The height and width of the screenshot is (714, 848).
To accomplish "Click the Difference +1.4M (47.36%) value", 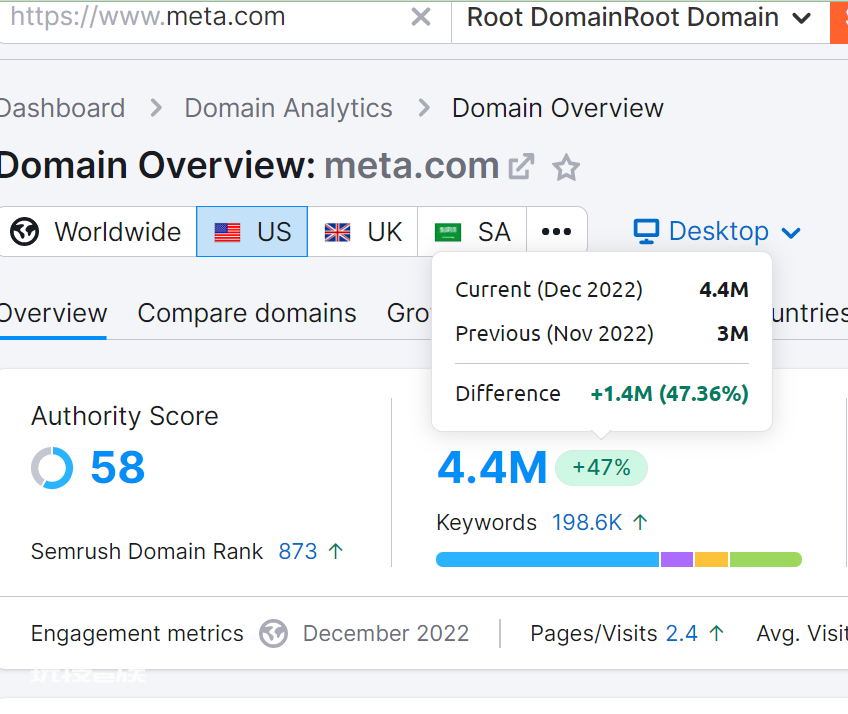I will pos(670,394).
